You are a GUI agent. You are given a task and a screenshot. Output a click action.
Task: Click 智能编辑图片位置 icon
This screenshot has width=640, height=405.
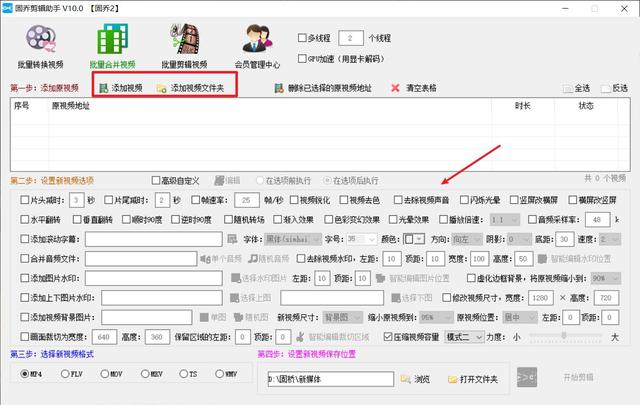point(380,278)
